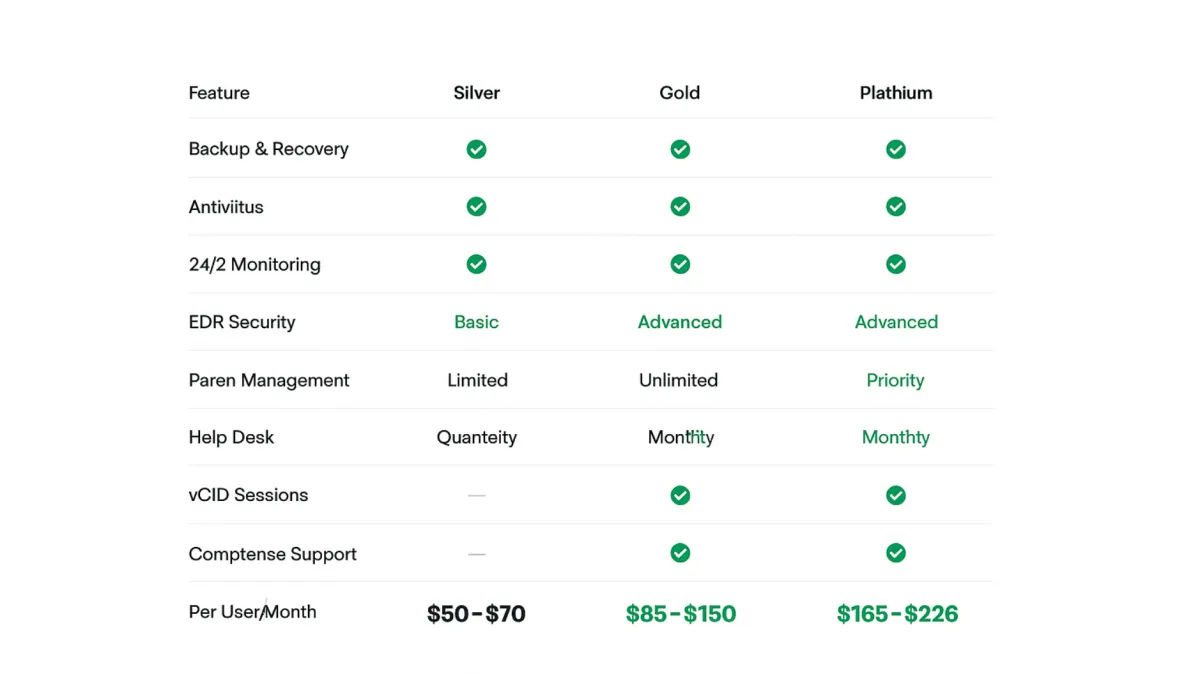Click the EDR Security feature row label

pos(242,322)
